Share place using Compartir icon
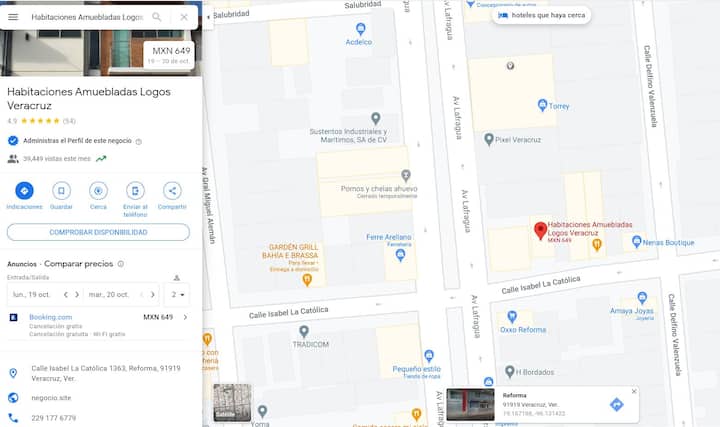The image size is (720, 427). 172,191
